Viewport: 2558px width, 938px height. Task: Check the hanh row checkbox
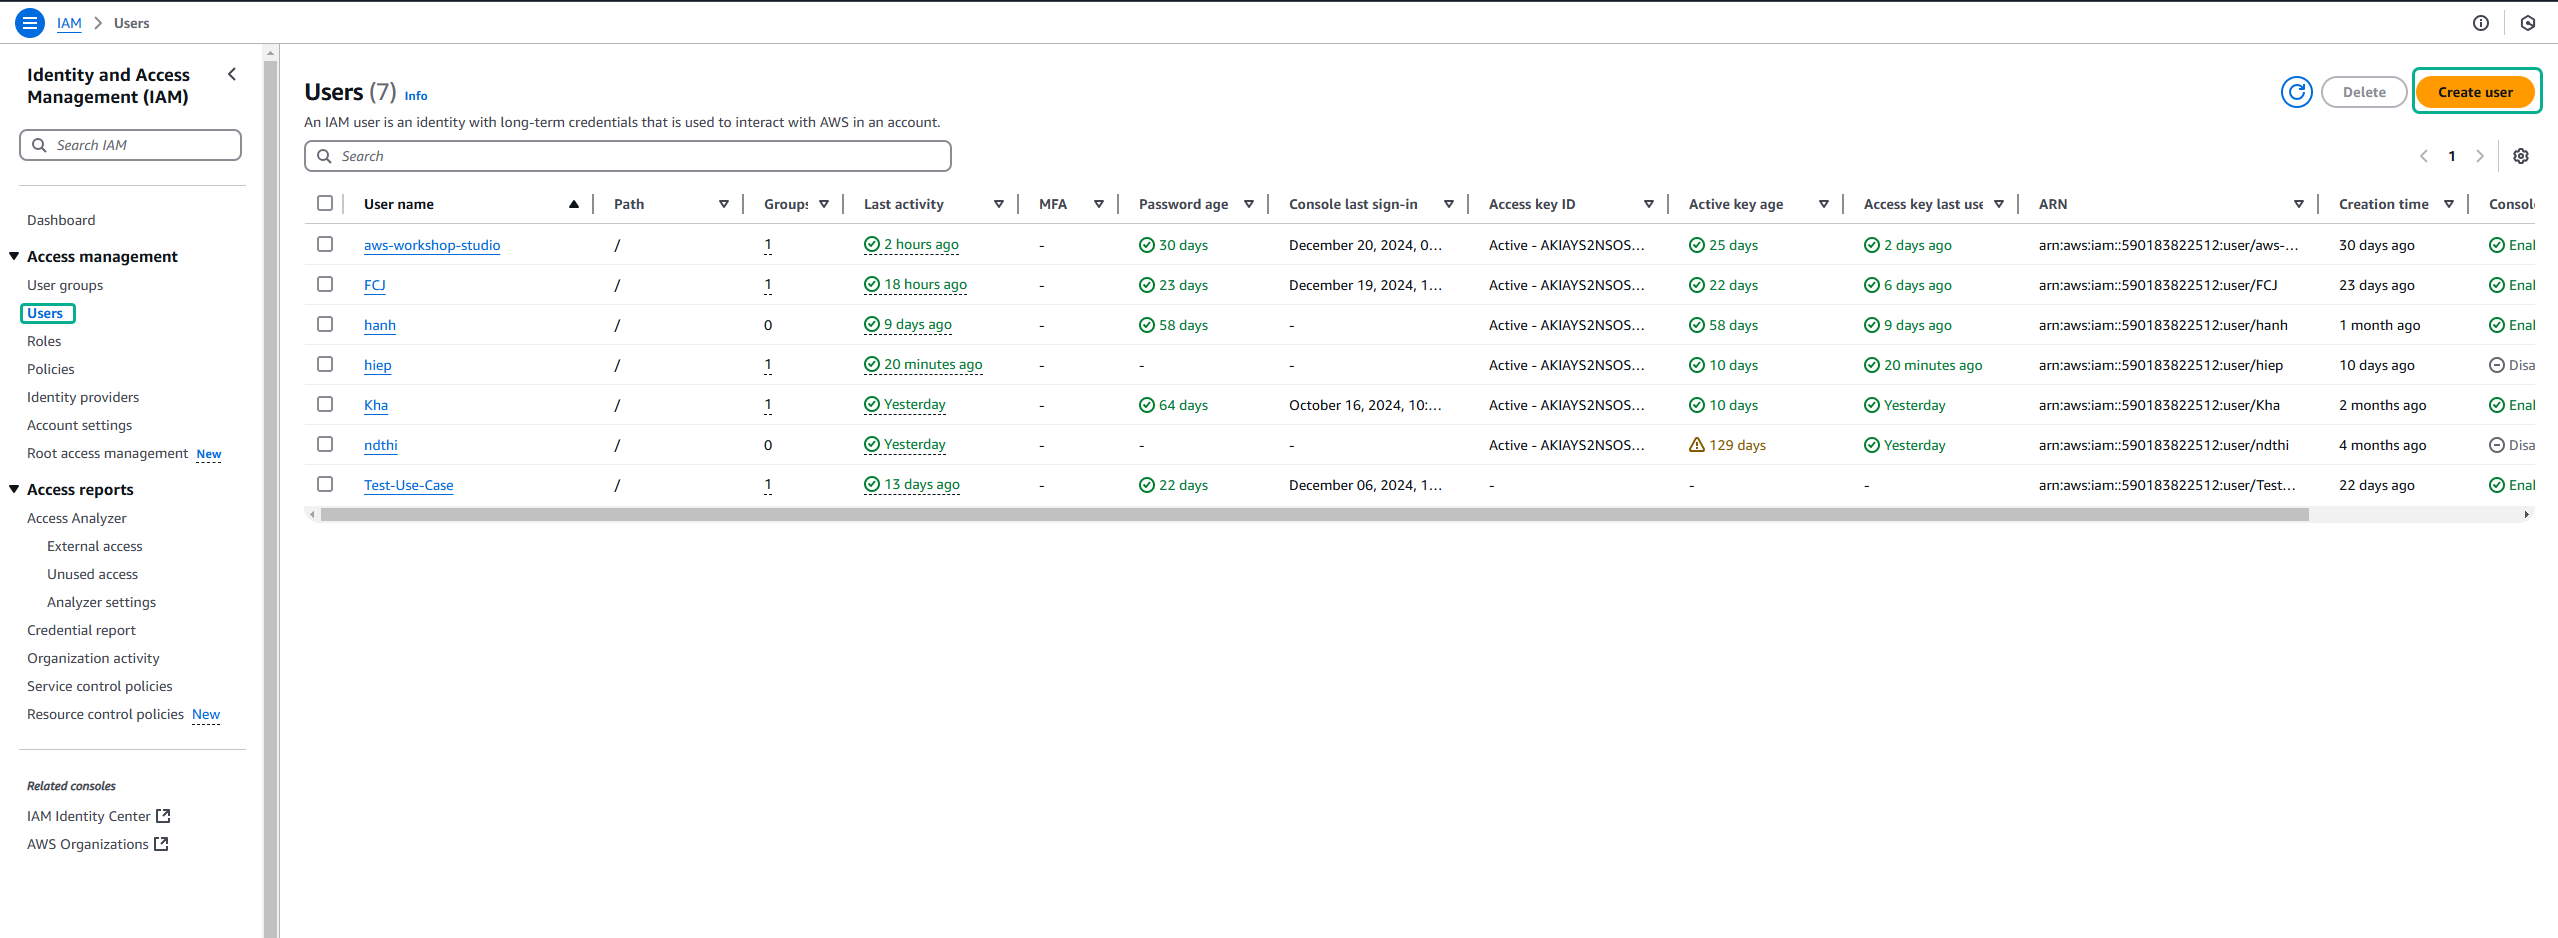pos(325,324)
